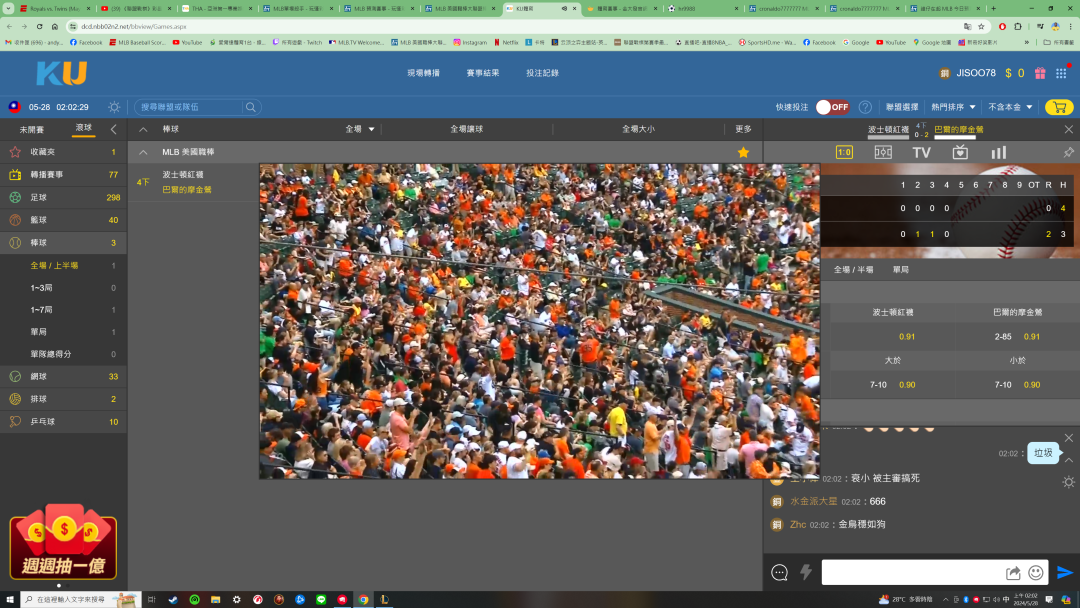Screen dimensions: 1080x608
Task: Open the 賽事結果 results menu
Action: click(483, 73)
